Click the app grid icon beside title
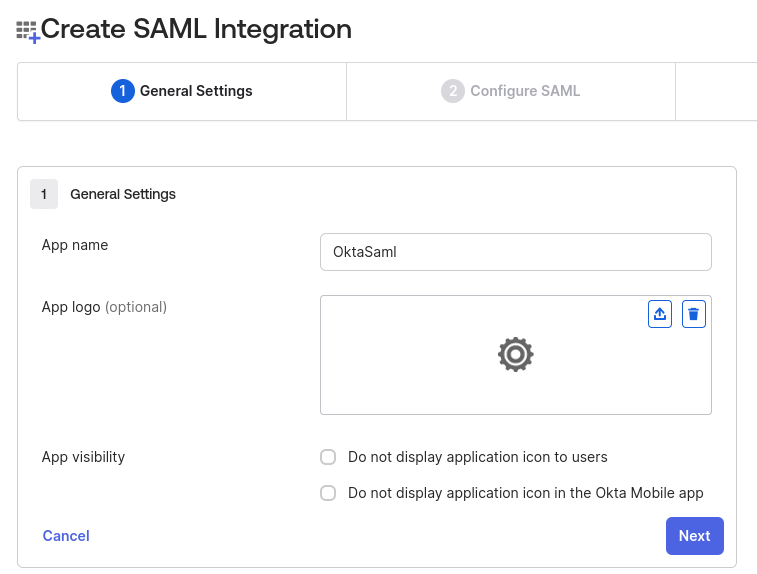This screenshot has width=757, height=574. tap(27, 32)
